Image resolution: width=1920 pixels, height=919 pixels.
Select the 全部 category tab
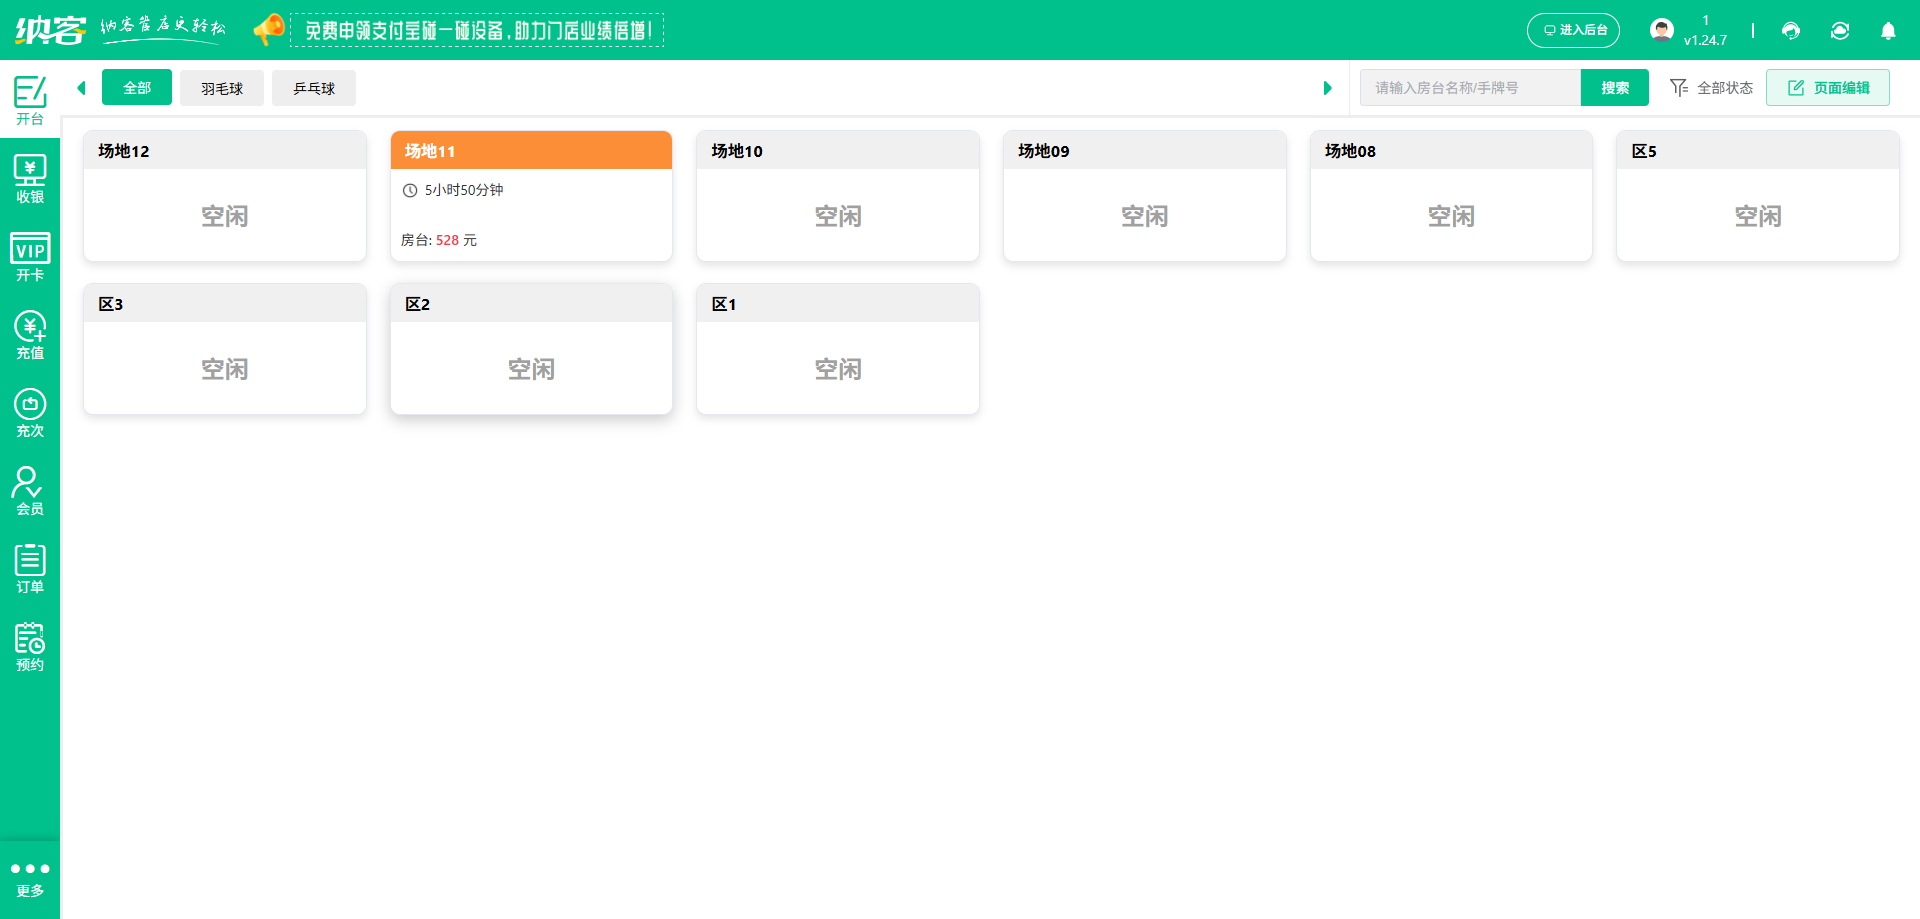pyautogui.click(x=137, y=88)
